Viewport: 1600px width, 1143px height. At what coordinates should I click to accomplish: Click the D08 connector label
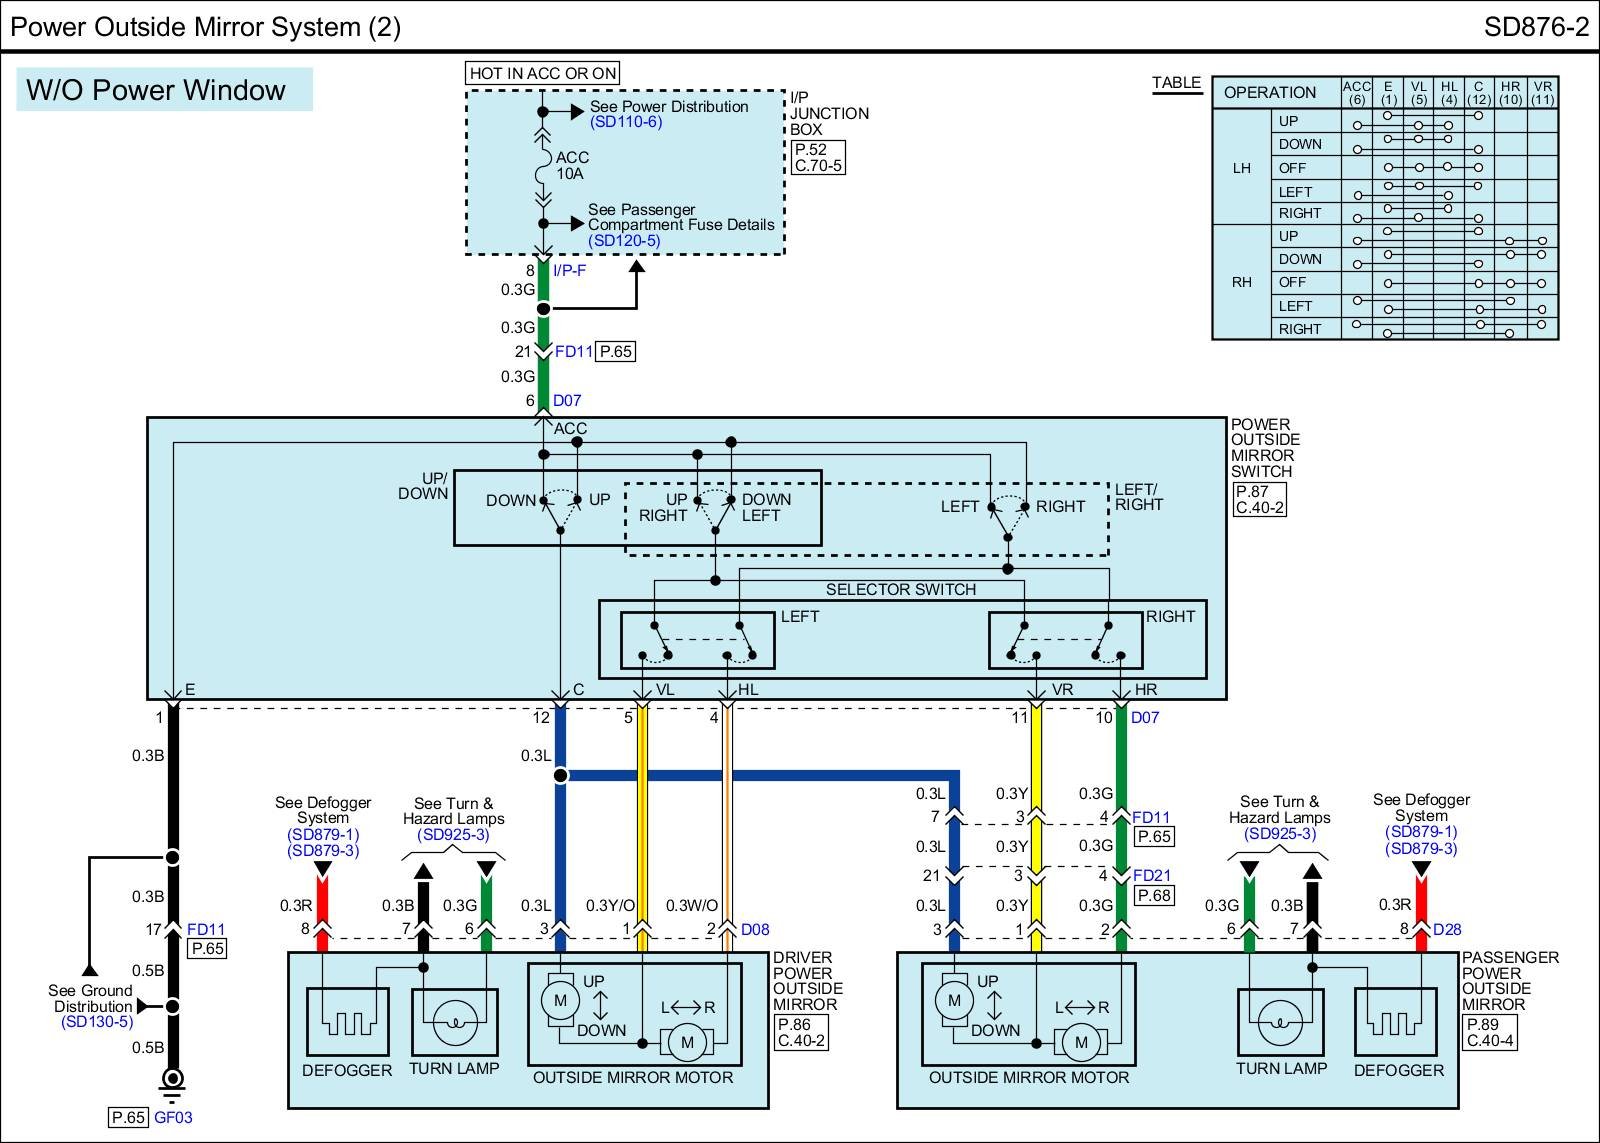coord(755,929)
